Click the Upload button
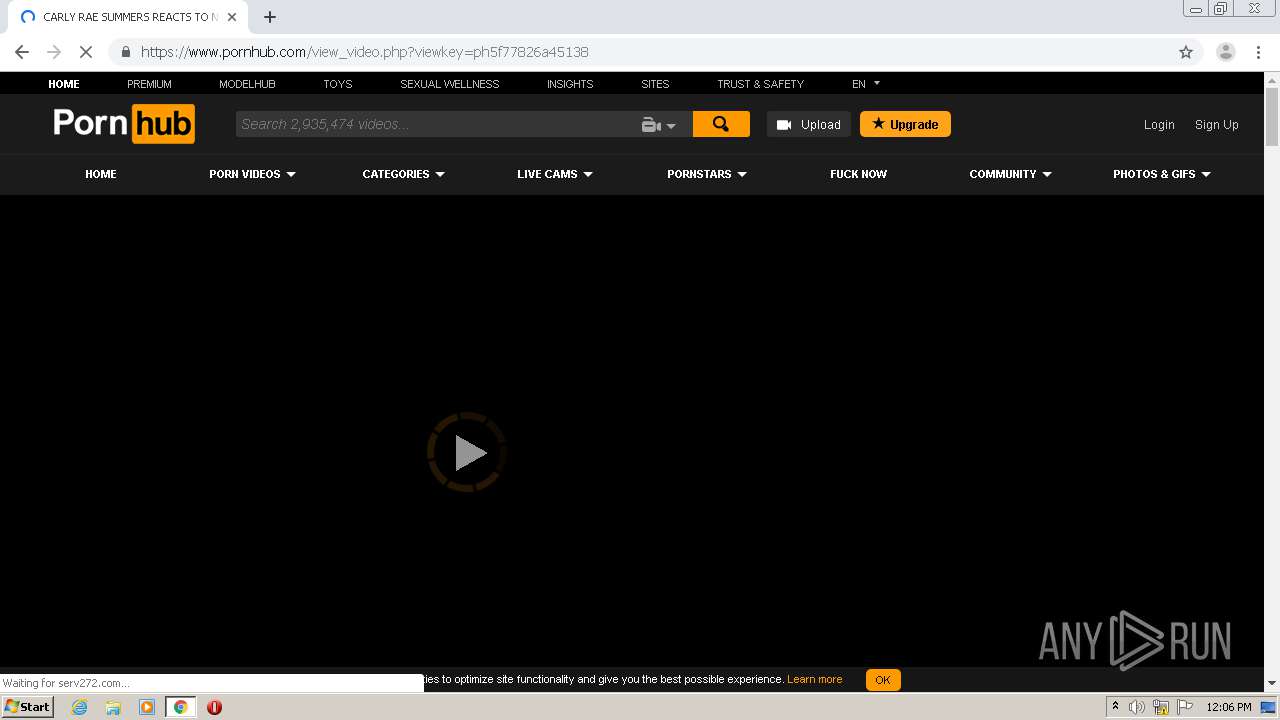Screen dimensions: 1280x720 [809, 124]
